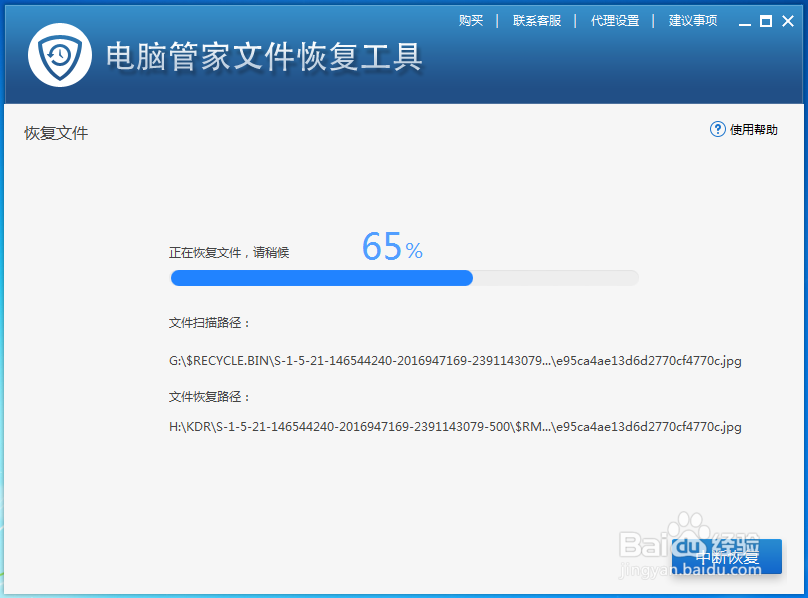Open the 购买 purchase link
The width and height of the screenshot is (808, 598).
(x=471, y=21)
